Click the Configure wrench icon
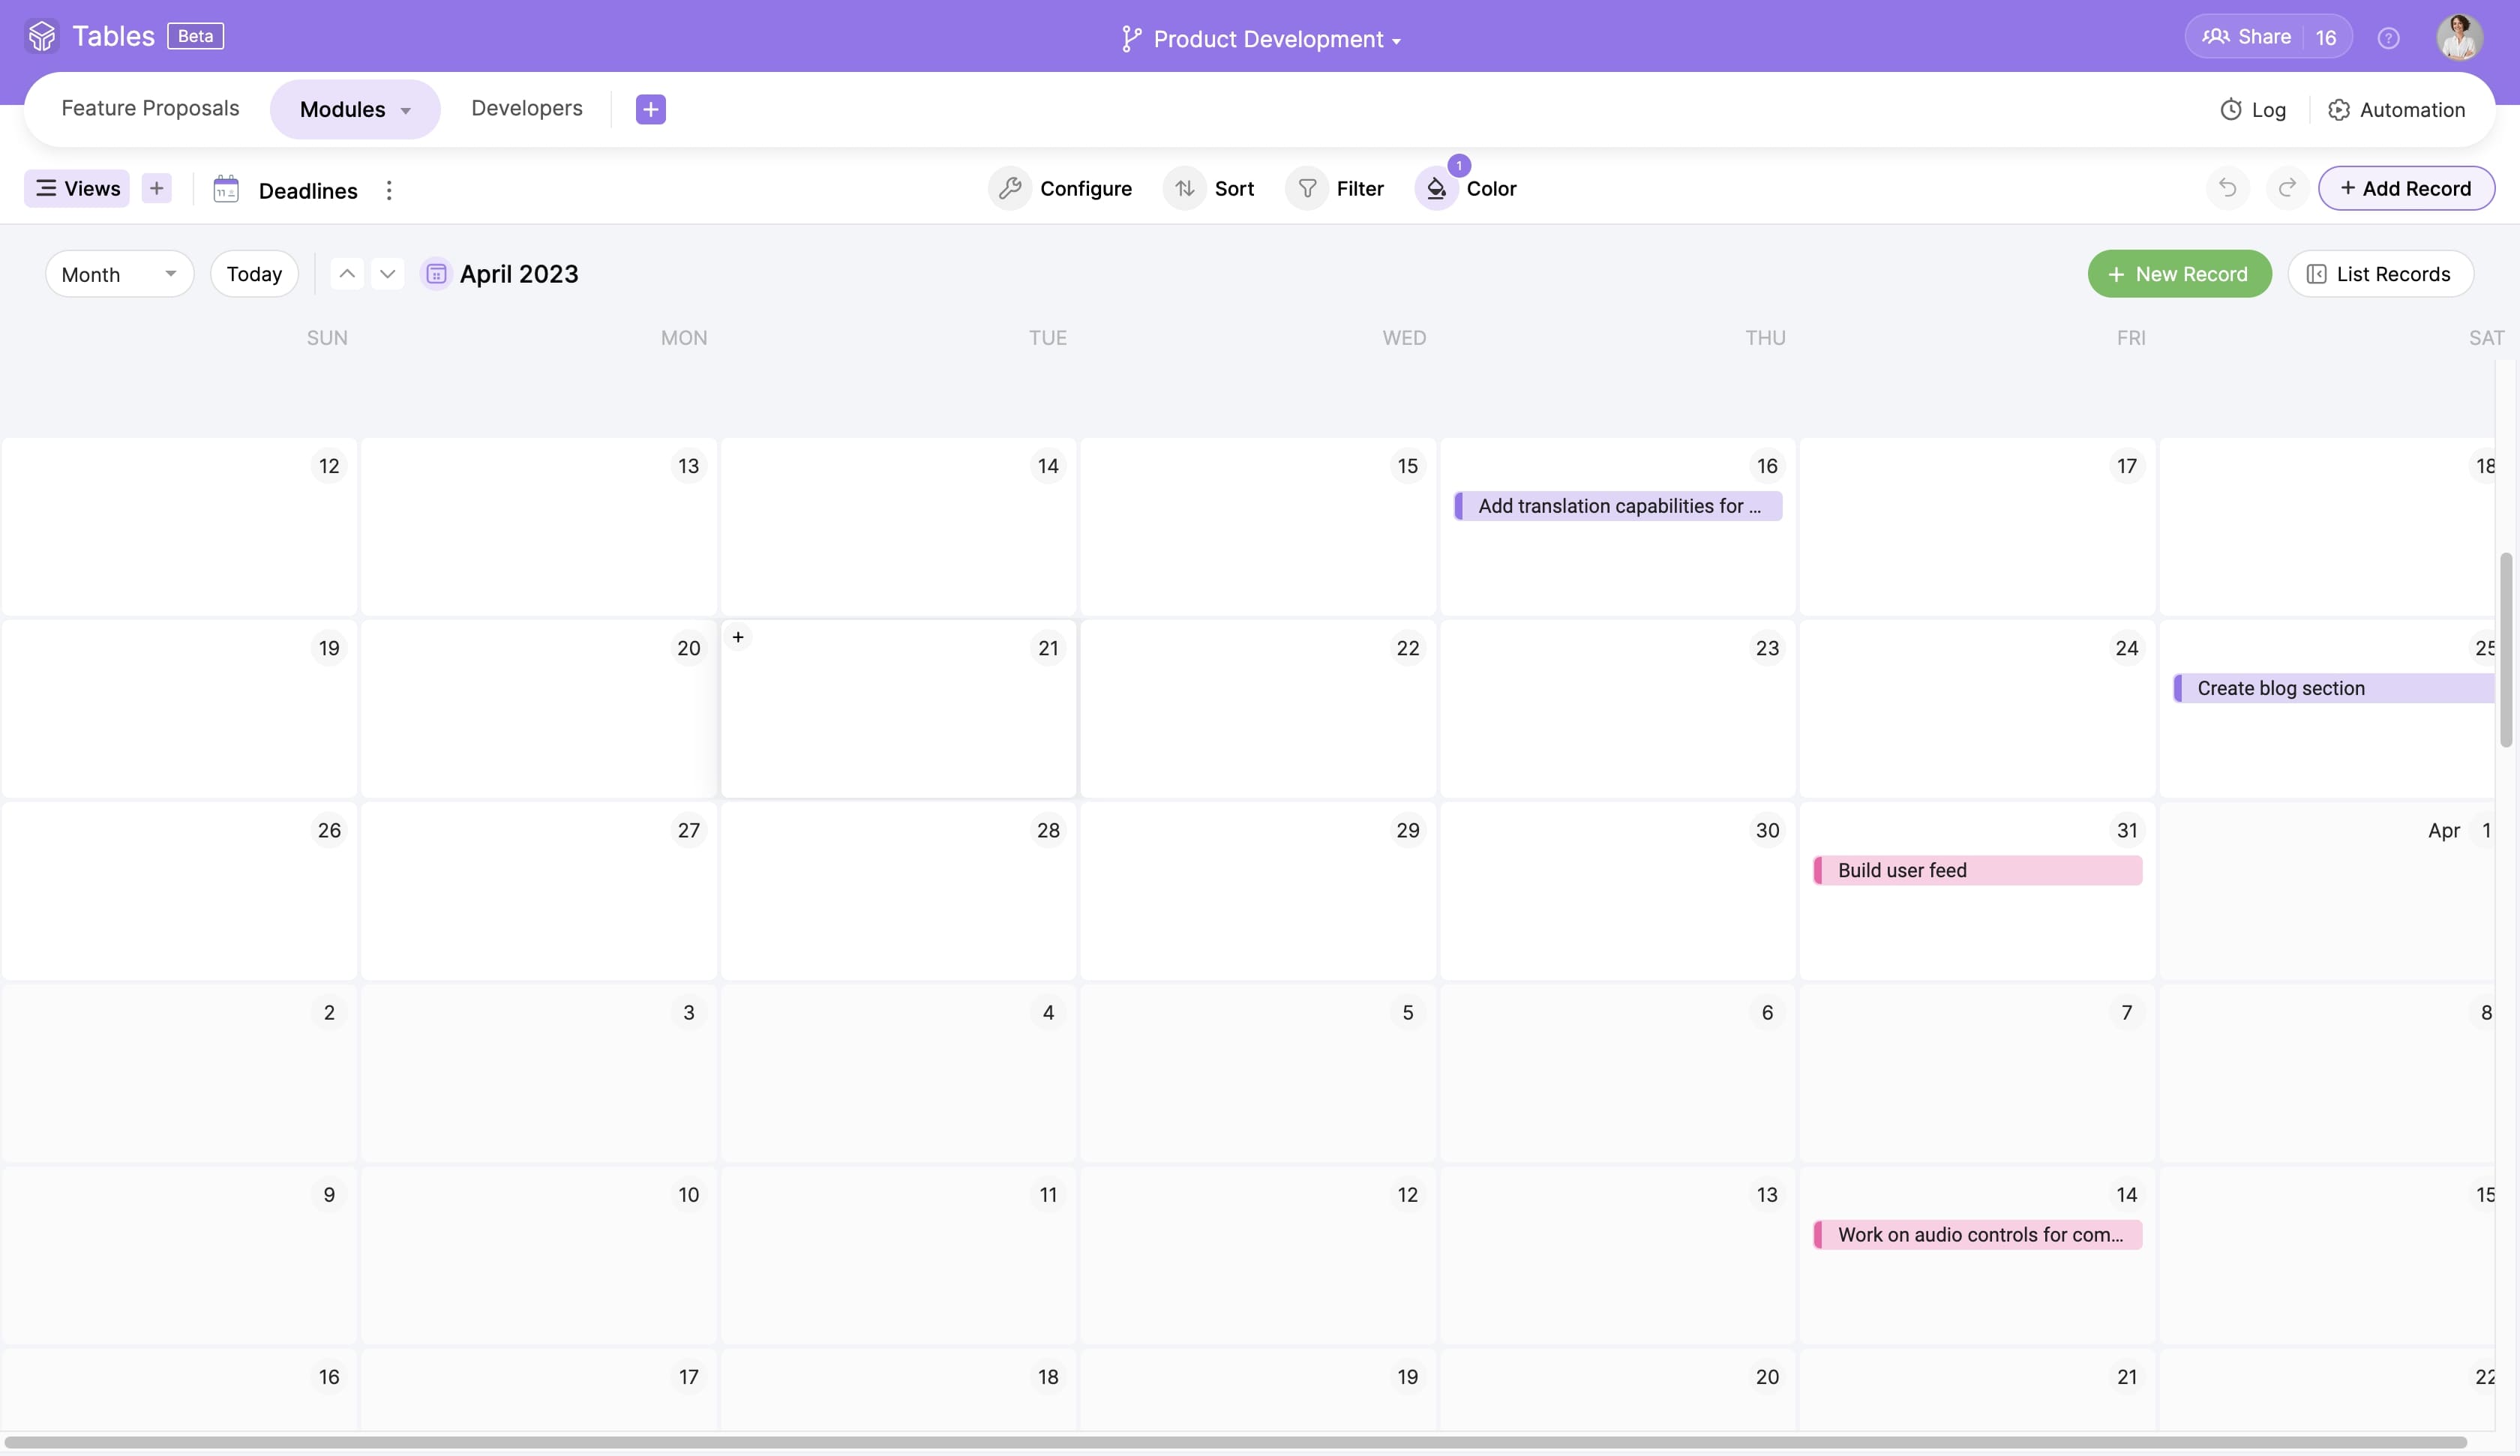Image resolution: width=2520 pixels, height=1456 pixels. (x=1010, y=188)
